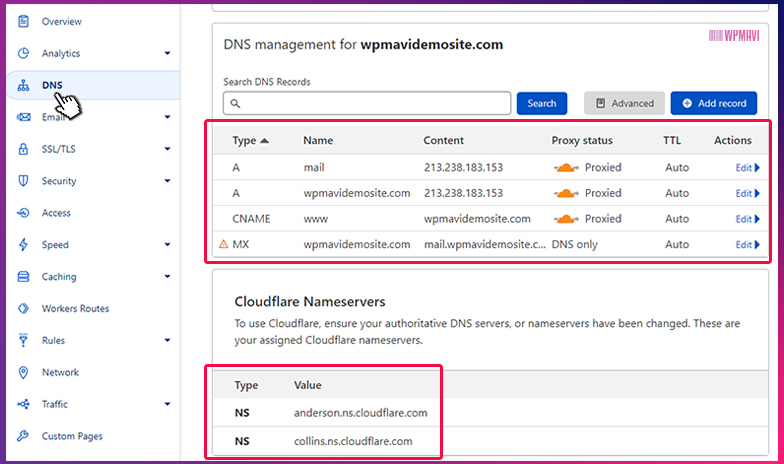784x464 pixels.
Task: Sort records by the Type column
Action: 250,140
